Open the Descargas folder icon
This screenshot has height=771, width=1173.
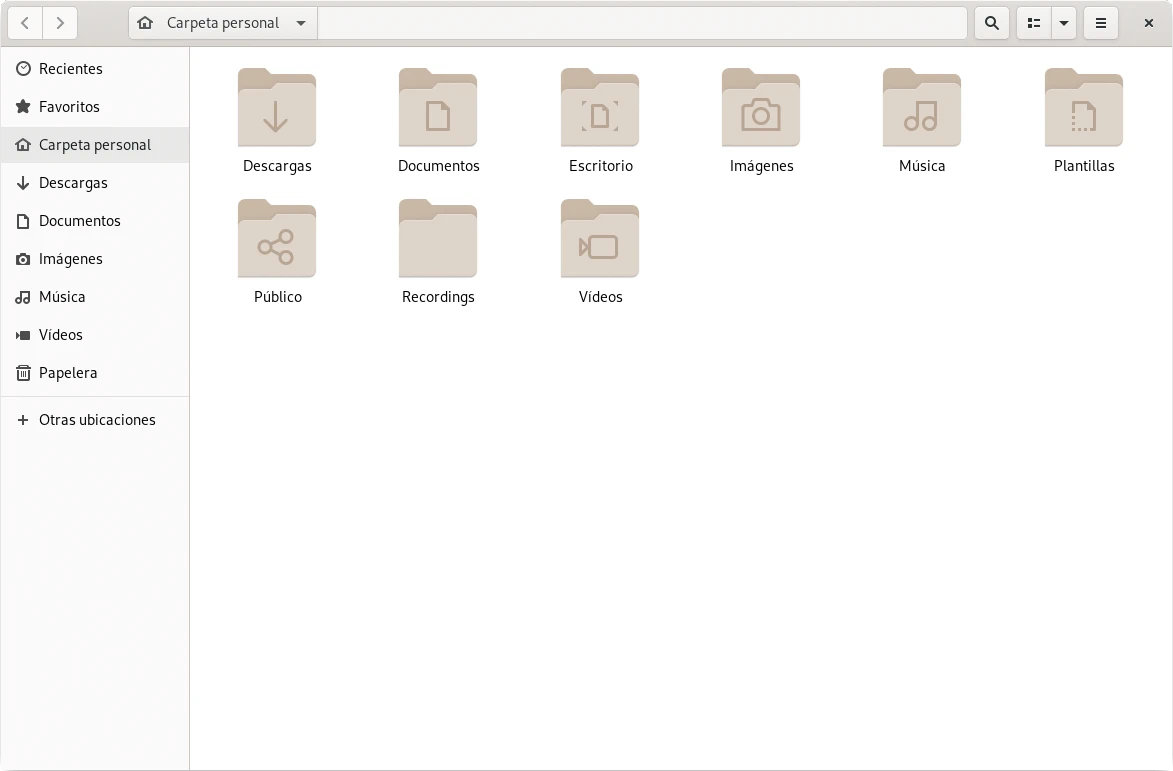click(x=277, y=109)
